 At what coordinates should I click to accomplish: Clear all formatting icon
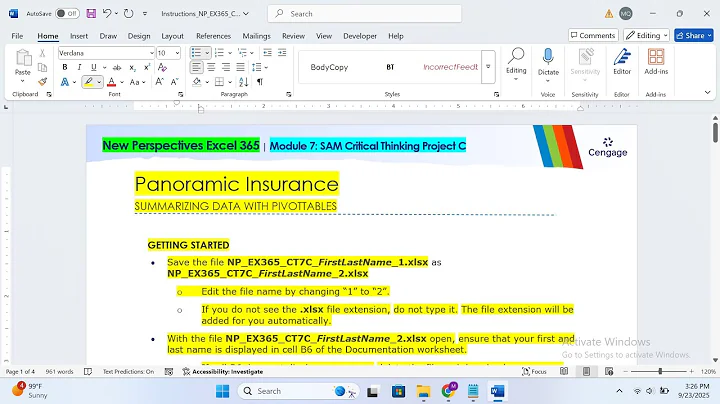coord(162,67)
